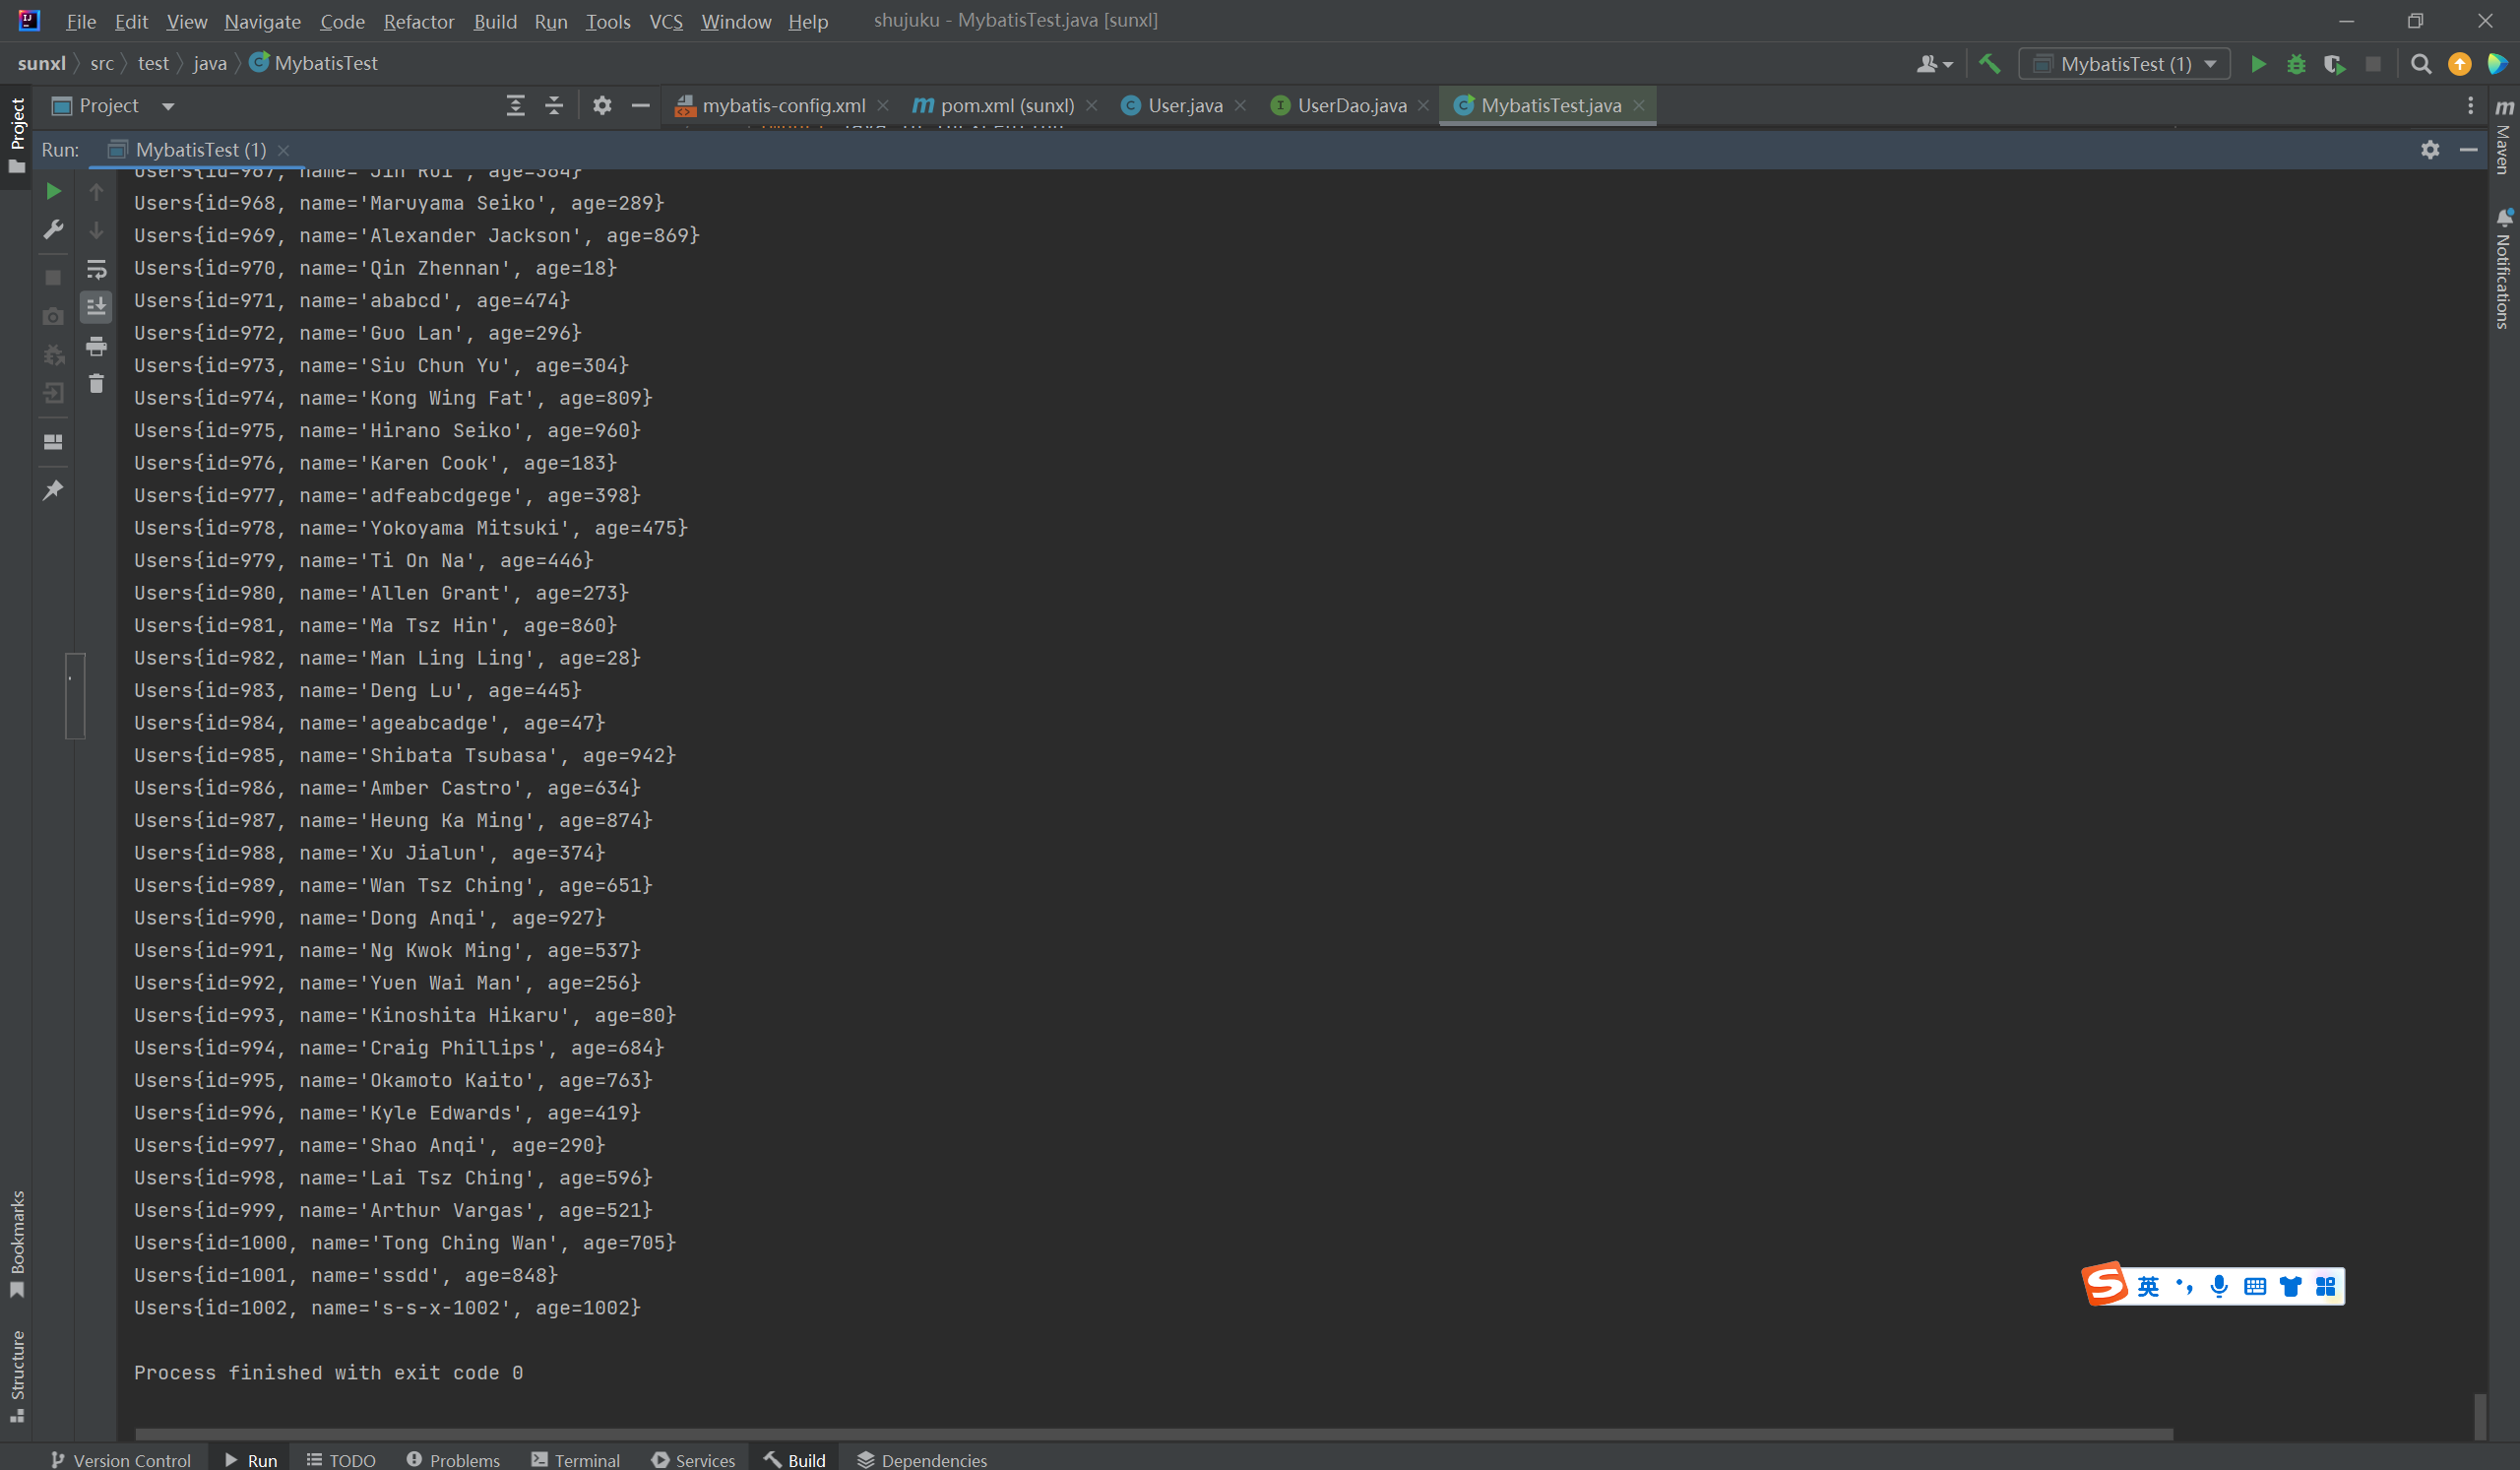Image resolution: width=2520 pixels, height=1470 pixels.
Task: Open the user account dropdown arrow
Action: click(1947, 65)
